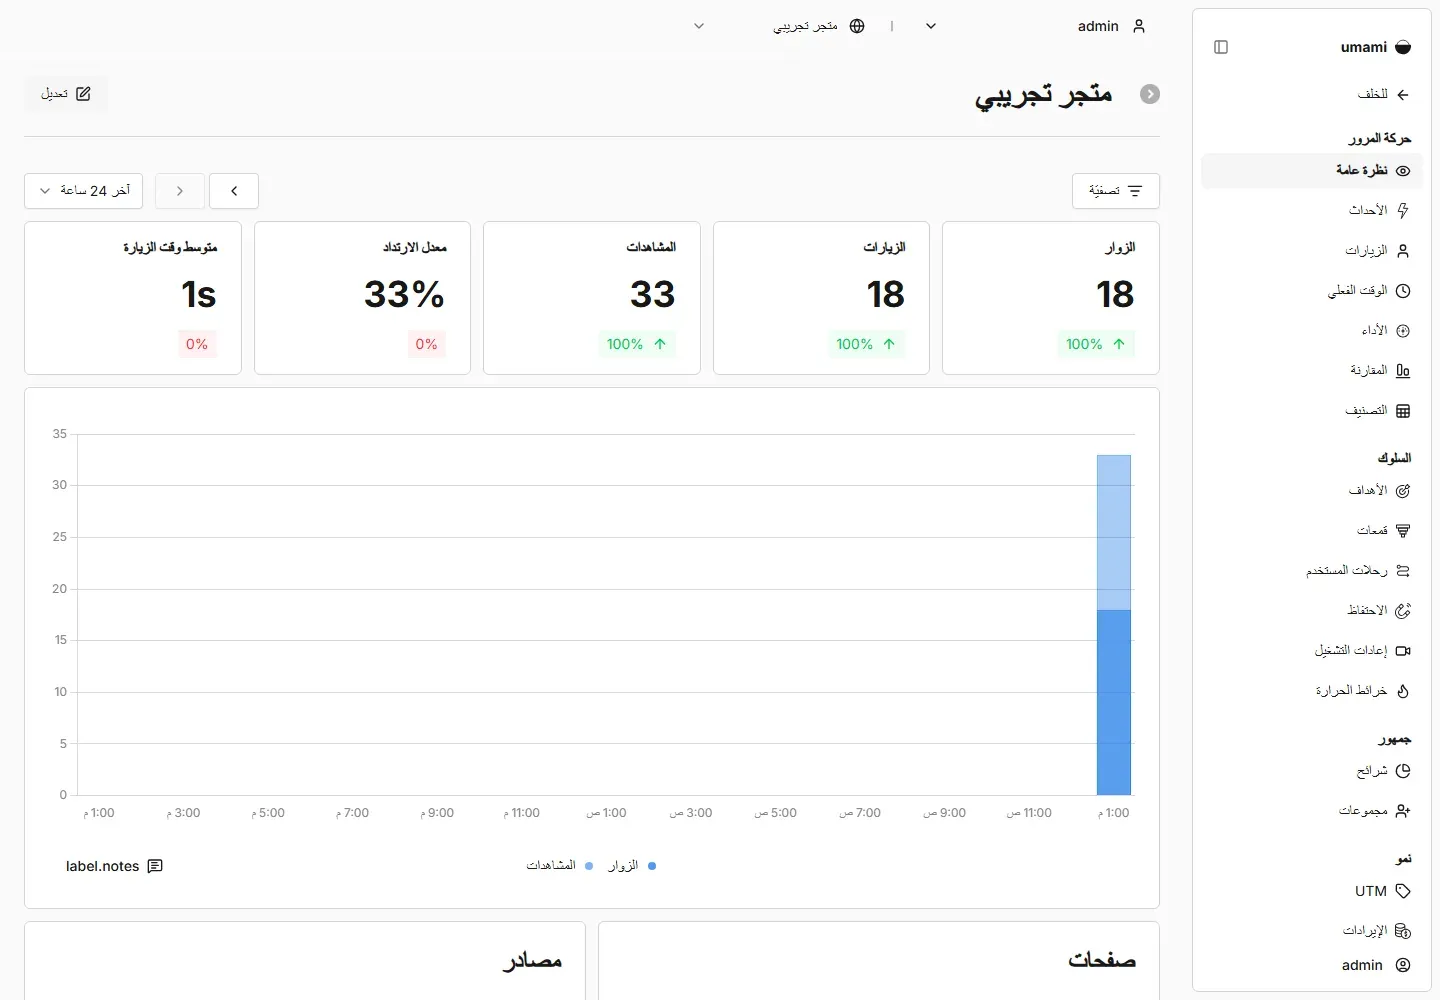
Task: Click the 1:00 م bar in chart
Action: click(1114, 625)
